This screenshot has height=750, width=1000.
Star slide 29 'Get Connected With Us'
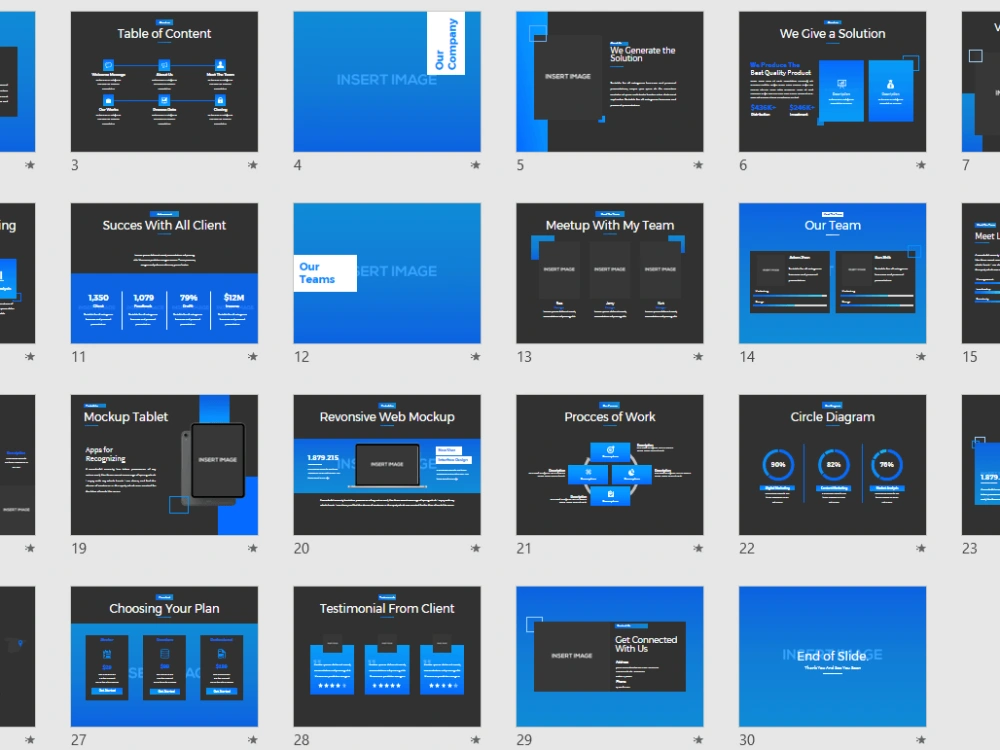coord(699,740)
